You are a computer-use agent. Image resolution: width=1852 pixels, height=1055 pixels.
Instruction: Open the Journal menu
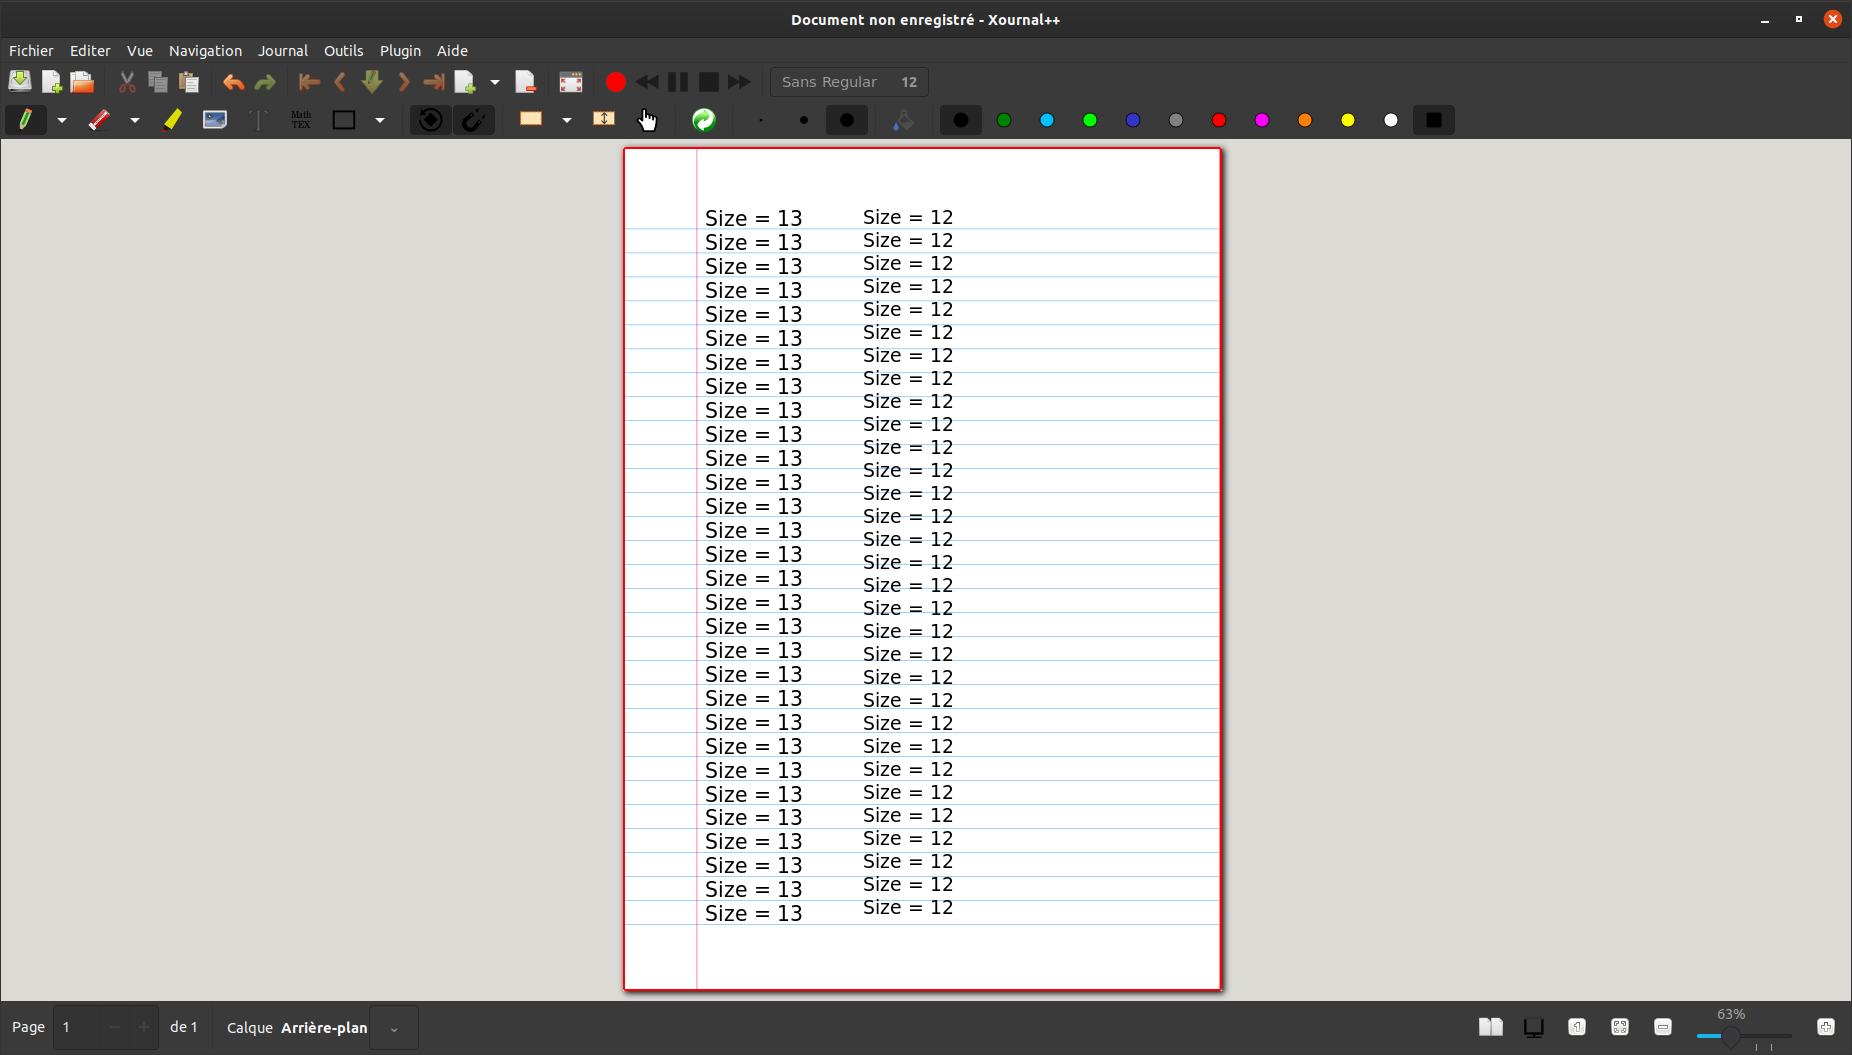[283, 50]
